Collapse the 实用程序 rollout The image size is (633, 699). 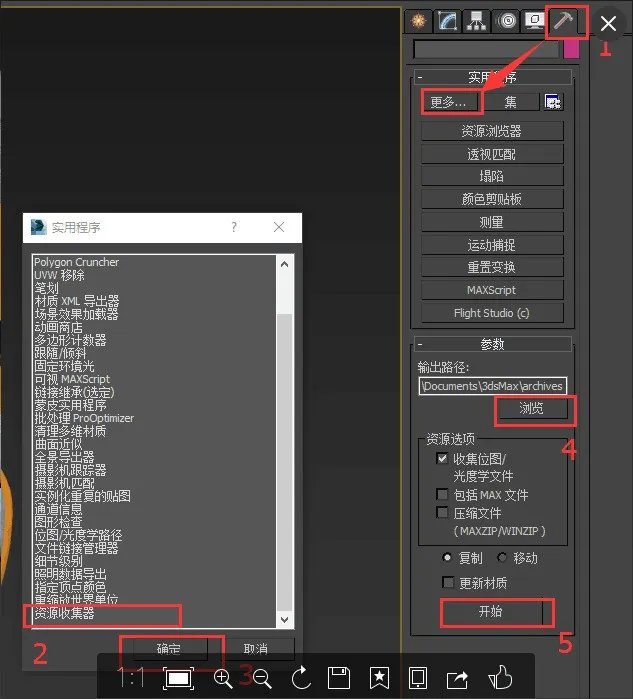tap(493, 77)
